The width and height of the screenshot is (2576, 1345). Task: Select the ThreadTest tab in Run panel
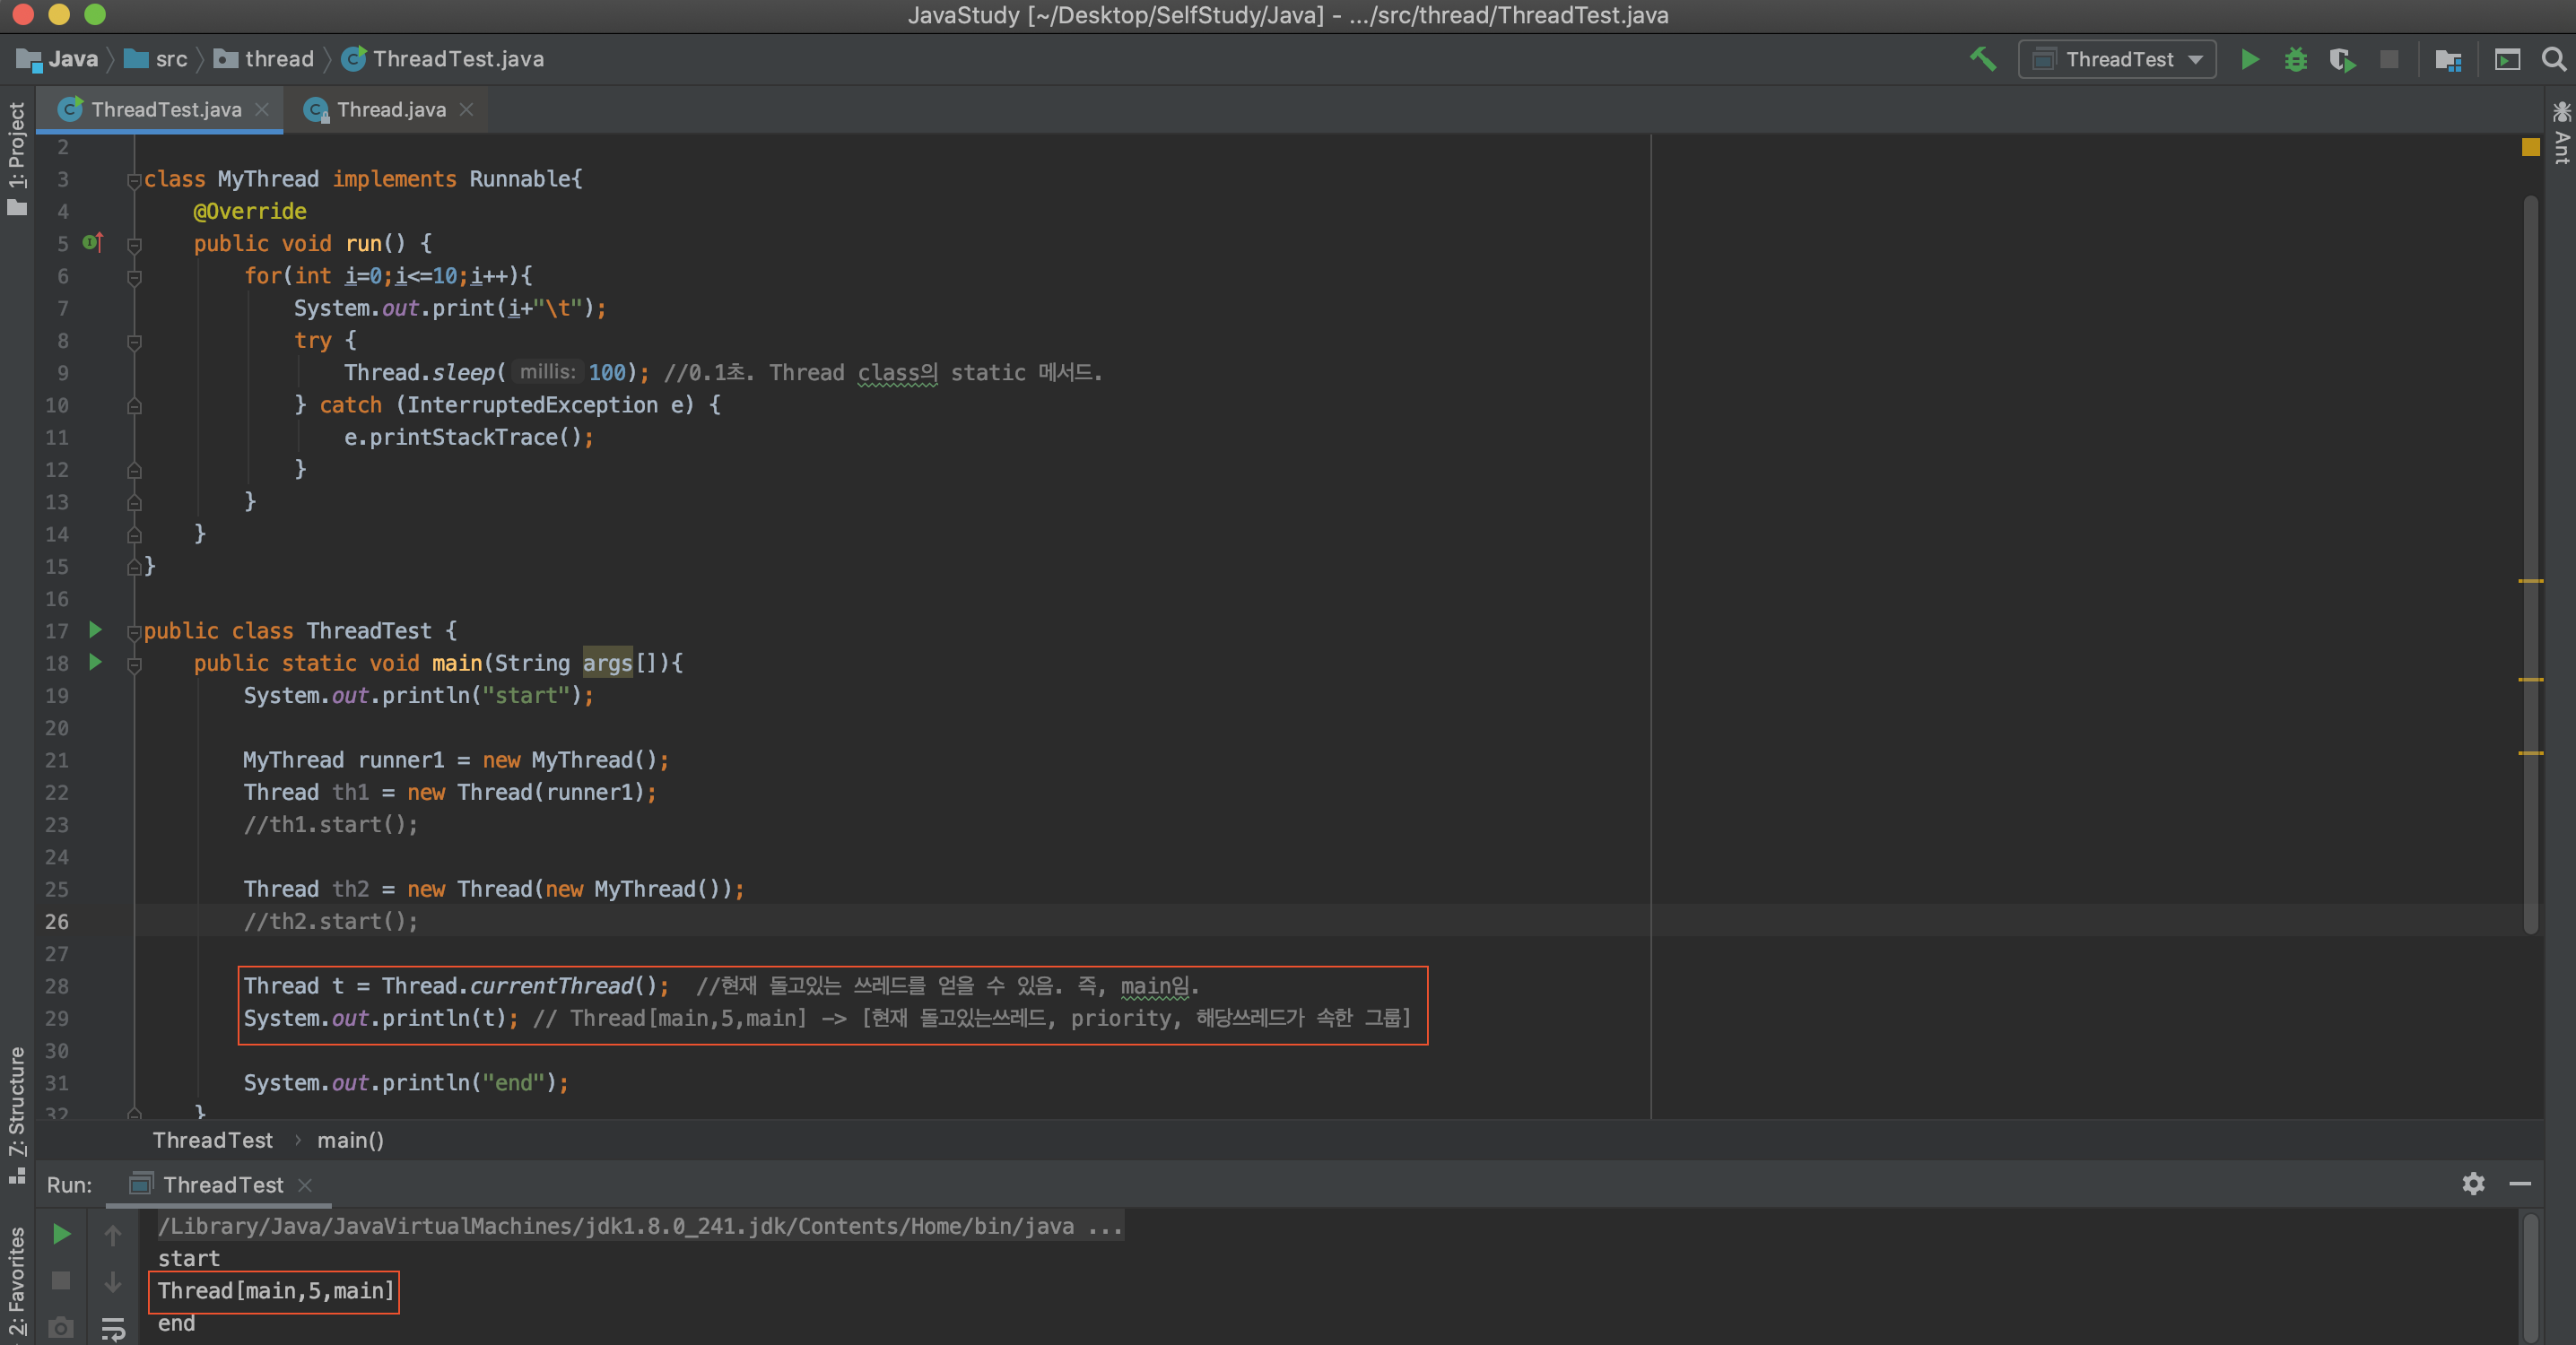[x=222, y=1185]
